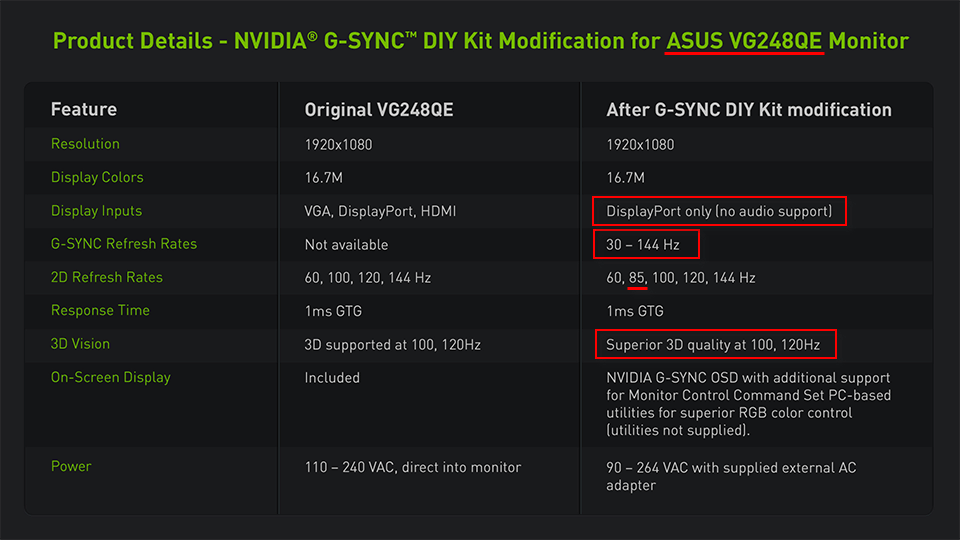The height and width of the screenshot is (540, 960).
Task: Click the Power feature label
Action: [71, 466]
